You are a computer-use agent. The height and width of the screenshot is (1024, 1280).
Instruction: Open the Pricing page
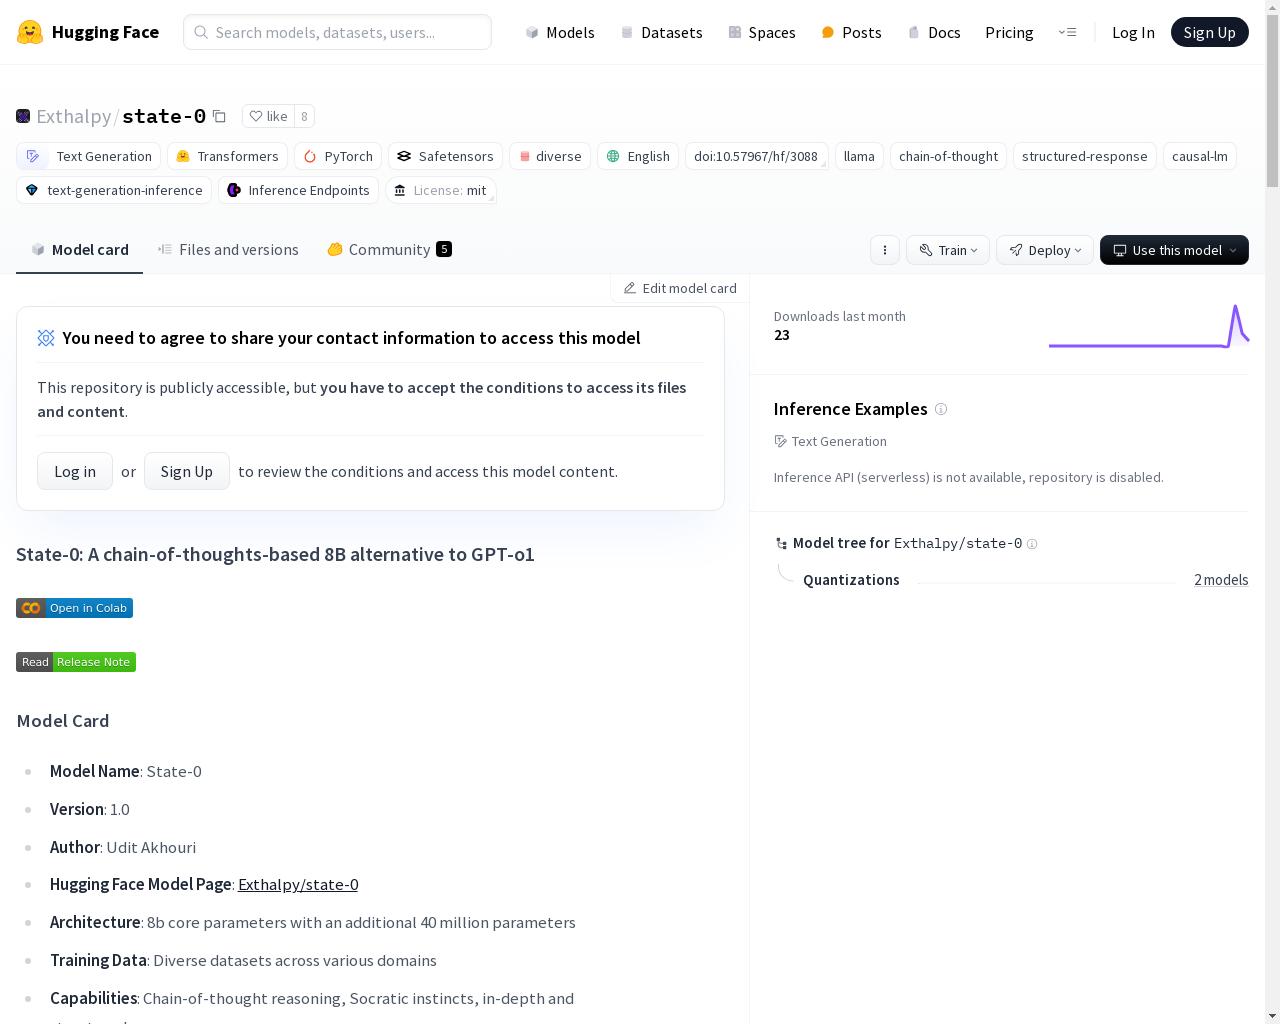point(1009,32)
